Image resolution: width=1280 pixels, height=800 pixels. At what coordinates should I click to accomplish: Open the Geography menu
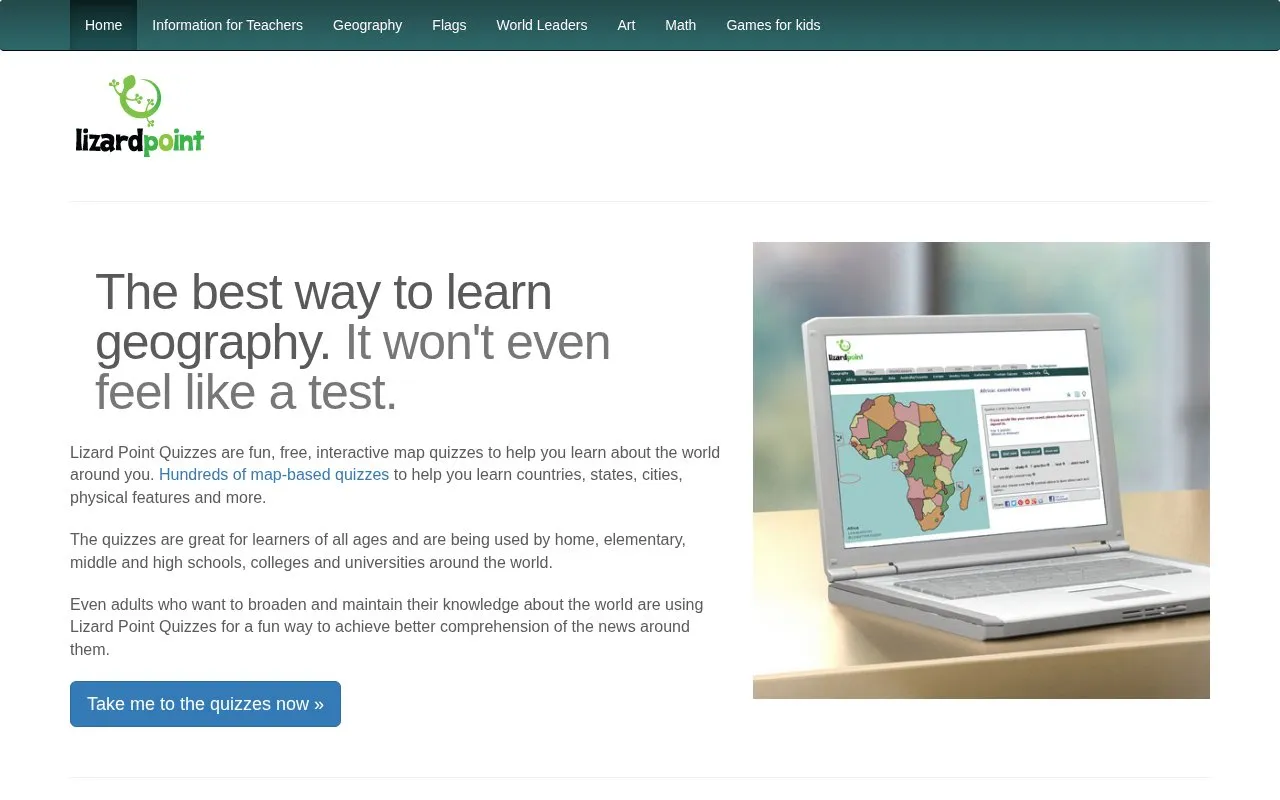click(x=367, y=25)
